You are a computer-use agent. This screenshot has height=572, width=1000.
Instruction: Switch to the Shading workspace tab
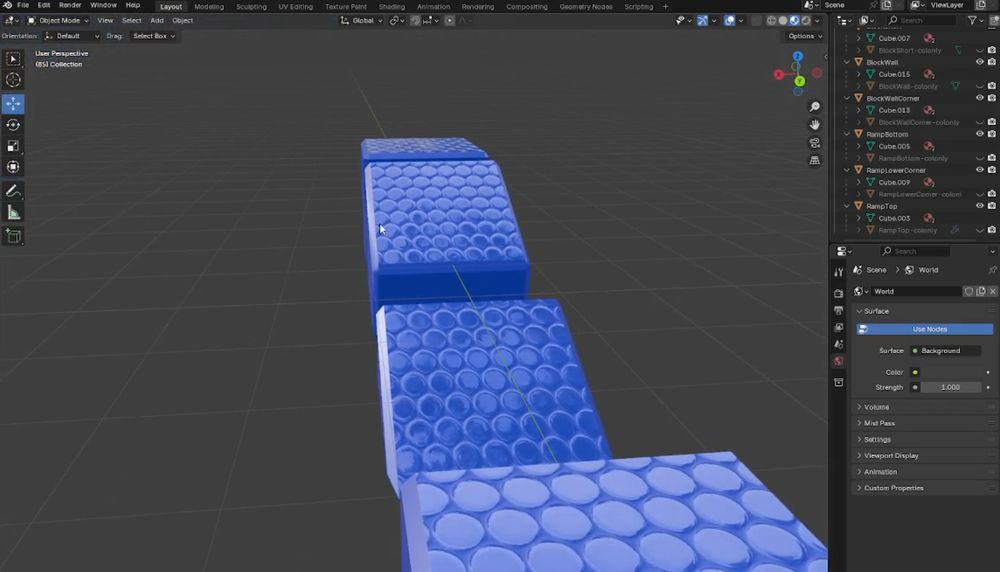click(392, 6)
